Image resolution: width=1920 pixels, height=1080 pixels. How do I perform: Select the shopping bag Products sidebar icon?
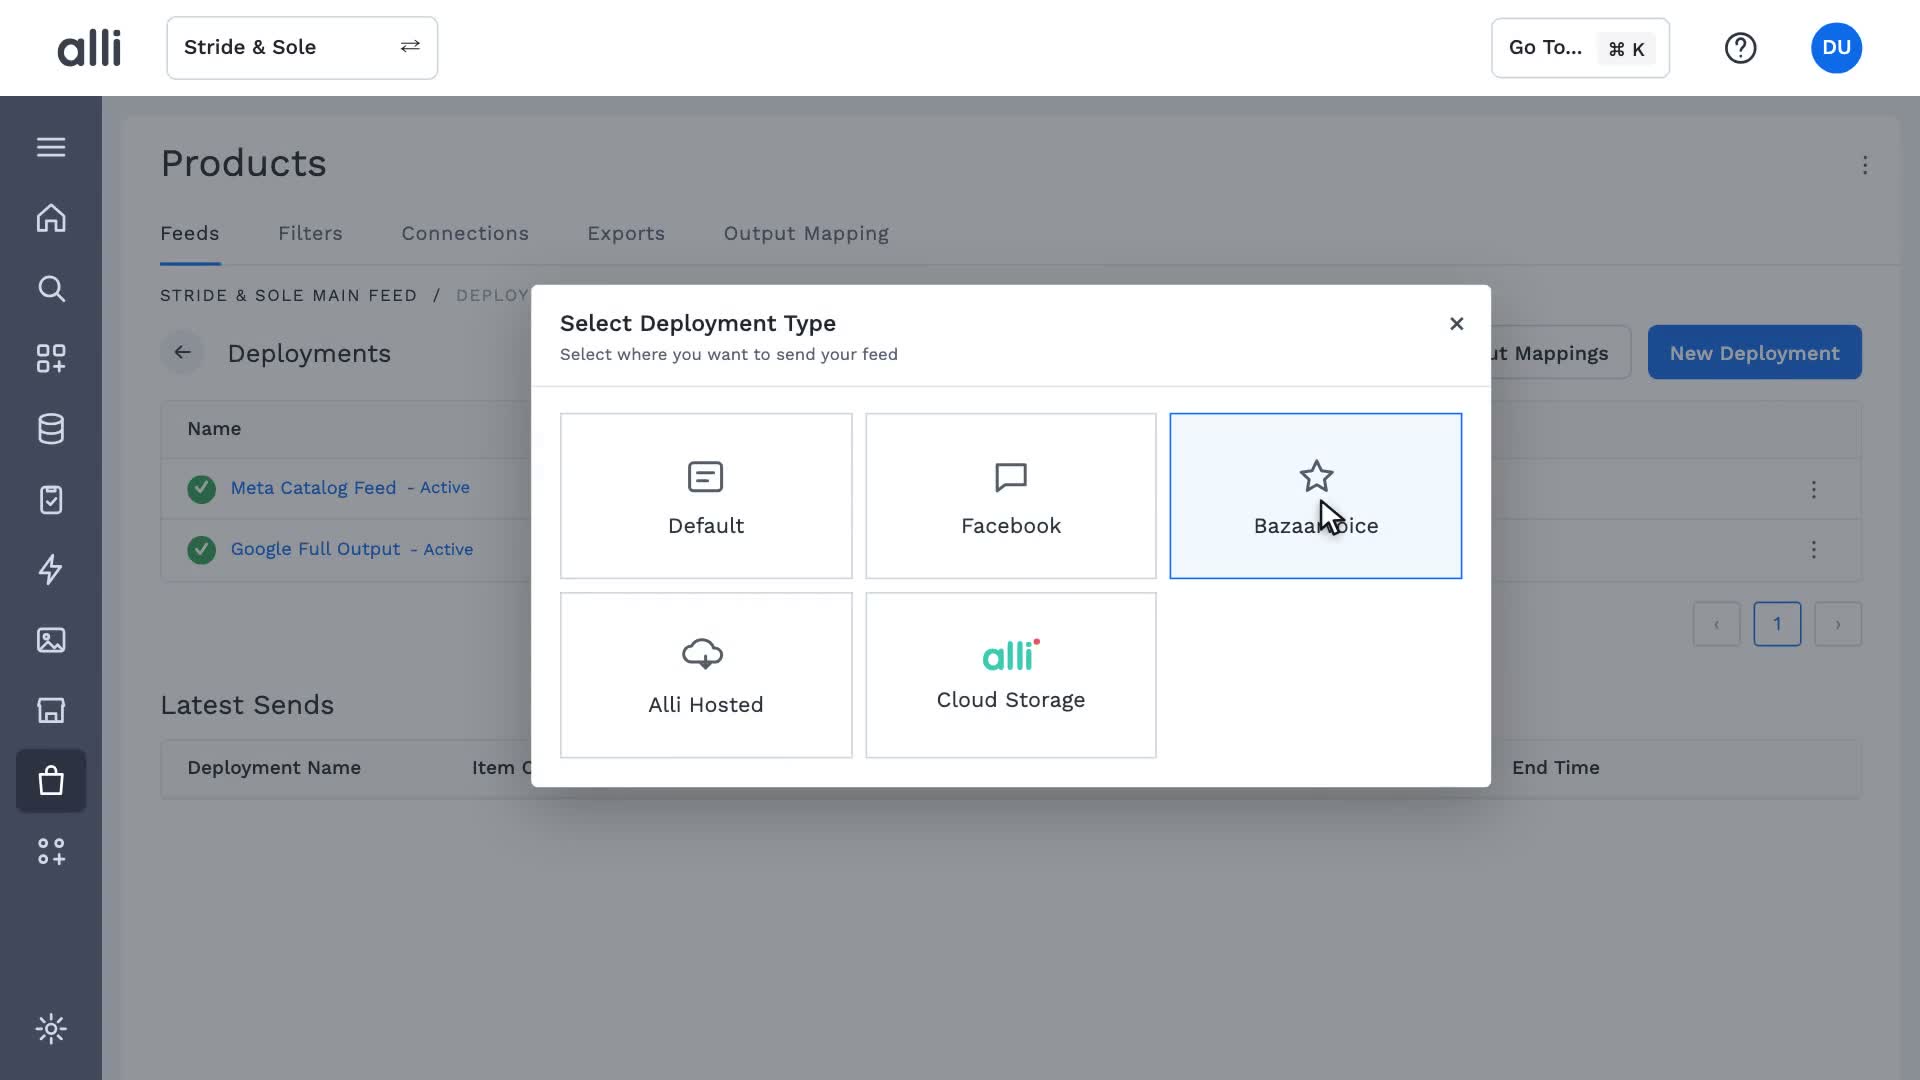tap(51, 781)
